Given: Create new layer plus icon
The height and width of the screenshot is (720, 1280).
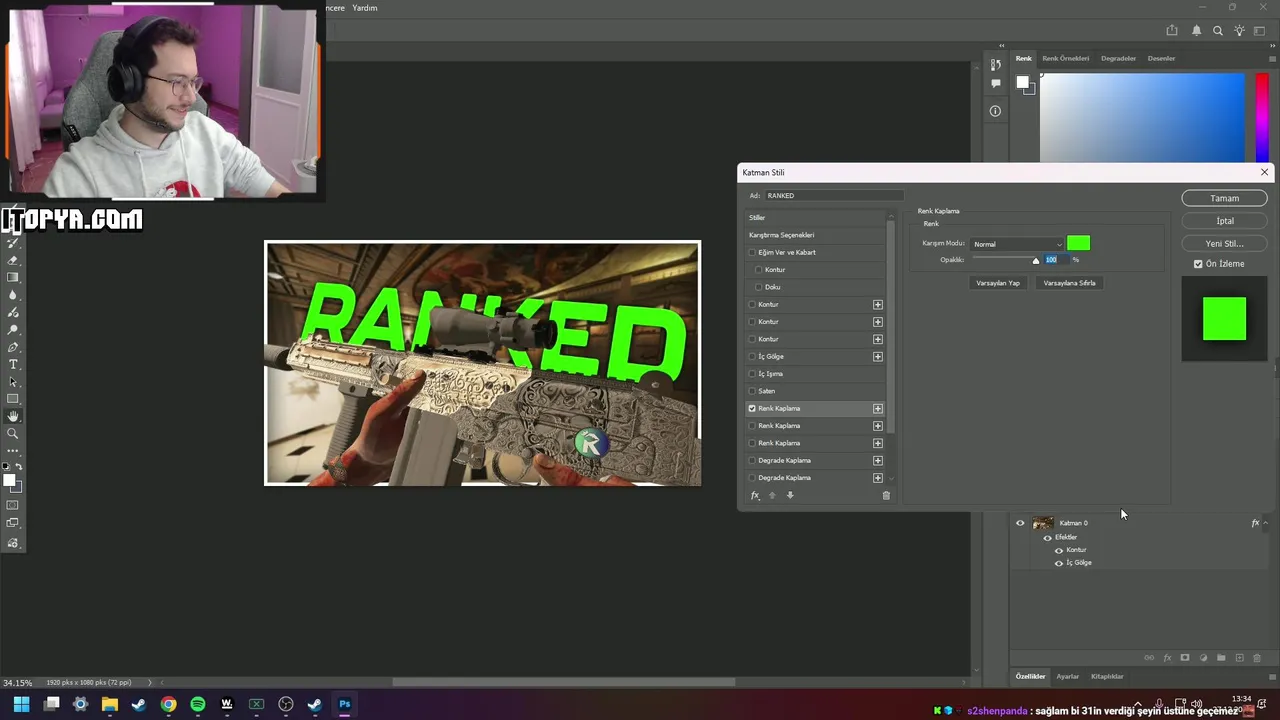Looking at the screenshot, I should coord(1239,658).
